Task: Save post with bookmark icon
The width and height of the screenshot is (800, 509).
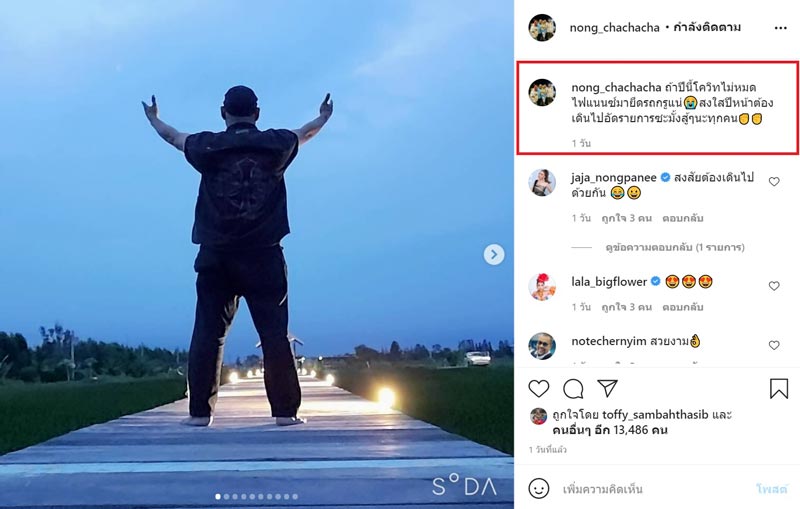Action: click(x=779, y=389)
